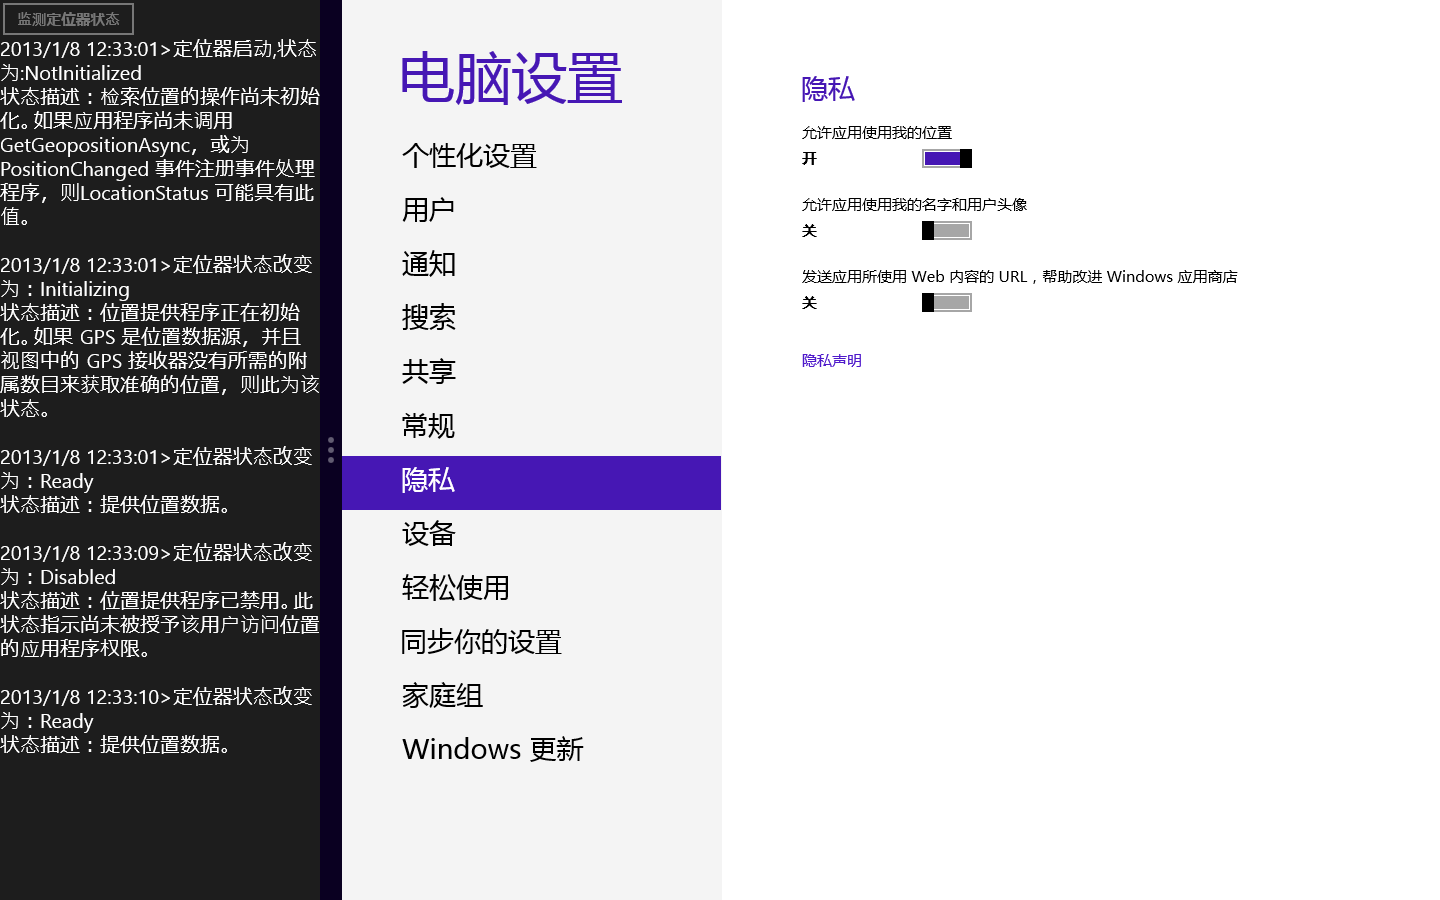The image size is (1440, 900).
Task: Open the 搜索 settings category
Action: point(531,318)
